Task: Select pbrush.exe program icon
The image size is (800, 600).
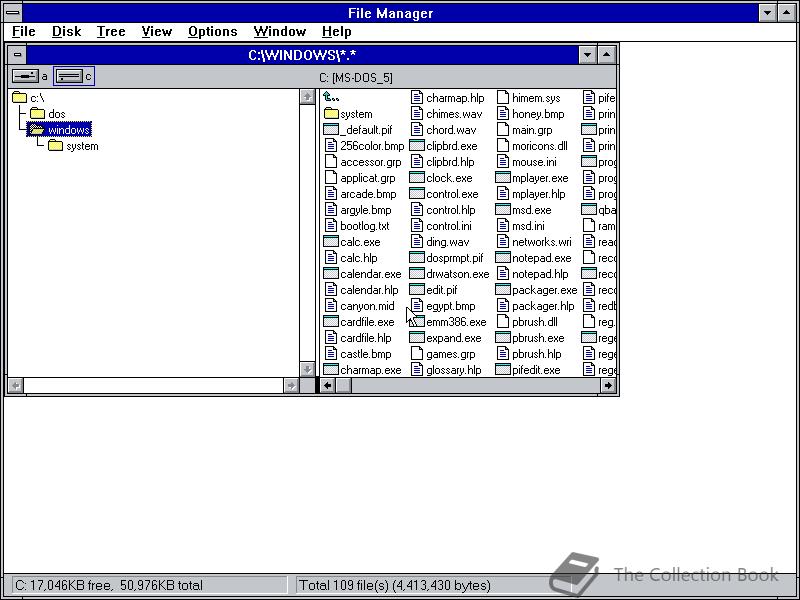Action: click(x=503, y=338)
